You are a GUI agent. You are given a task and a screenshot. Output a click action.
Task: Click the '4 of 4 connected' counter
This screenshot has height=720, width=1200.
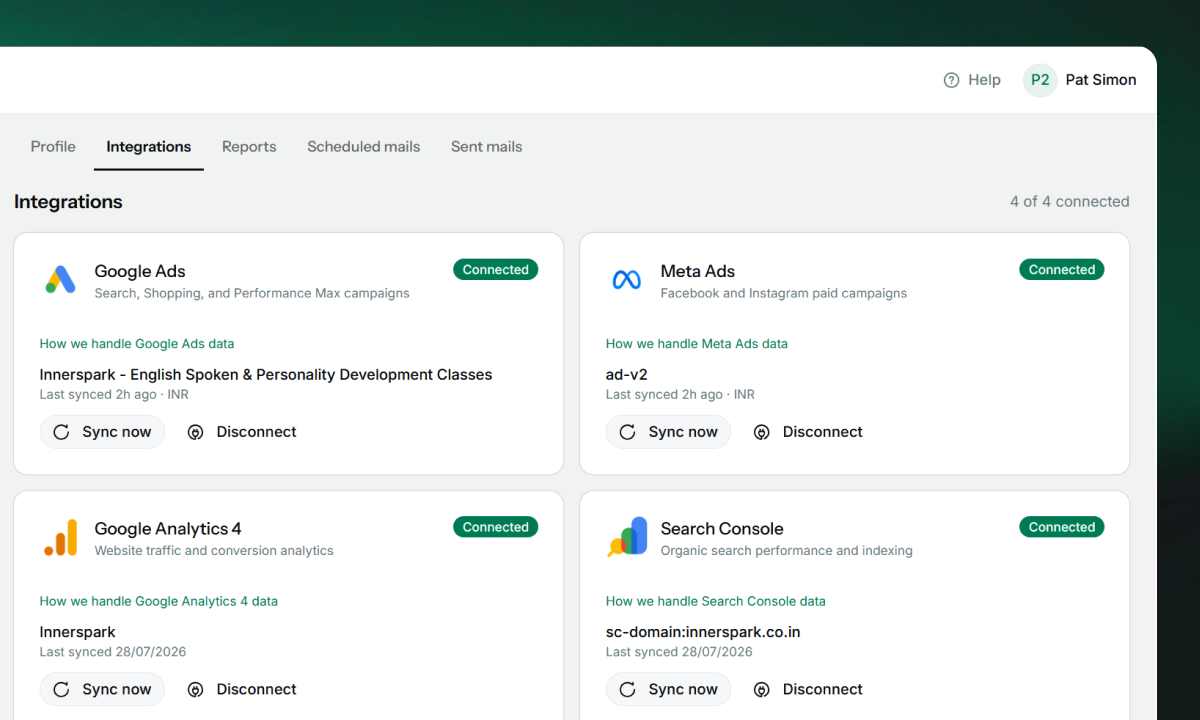tap(1070, 201)
